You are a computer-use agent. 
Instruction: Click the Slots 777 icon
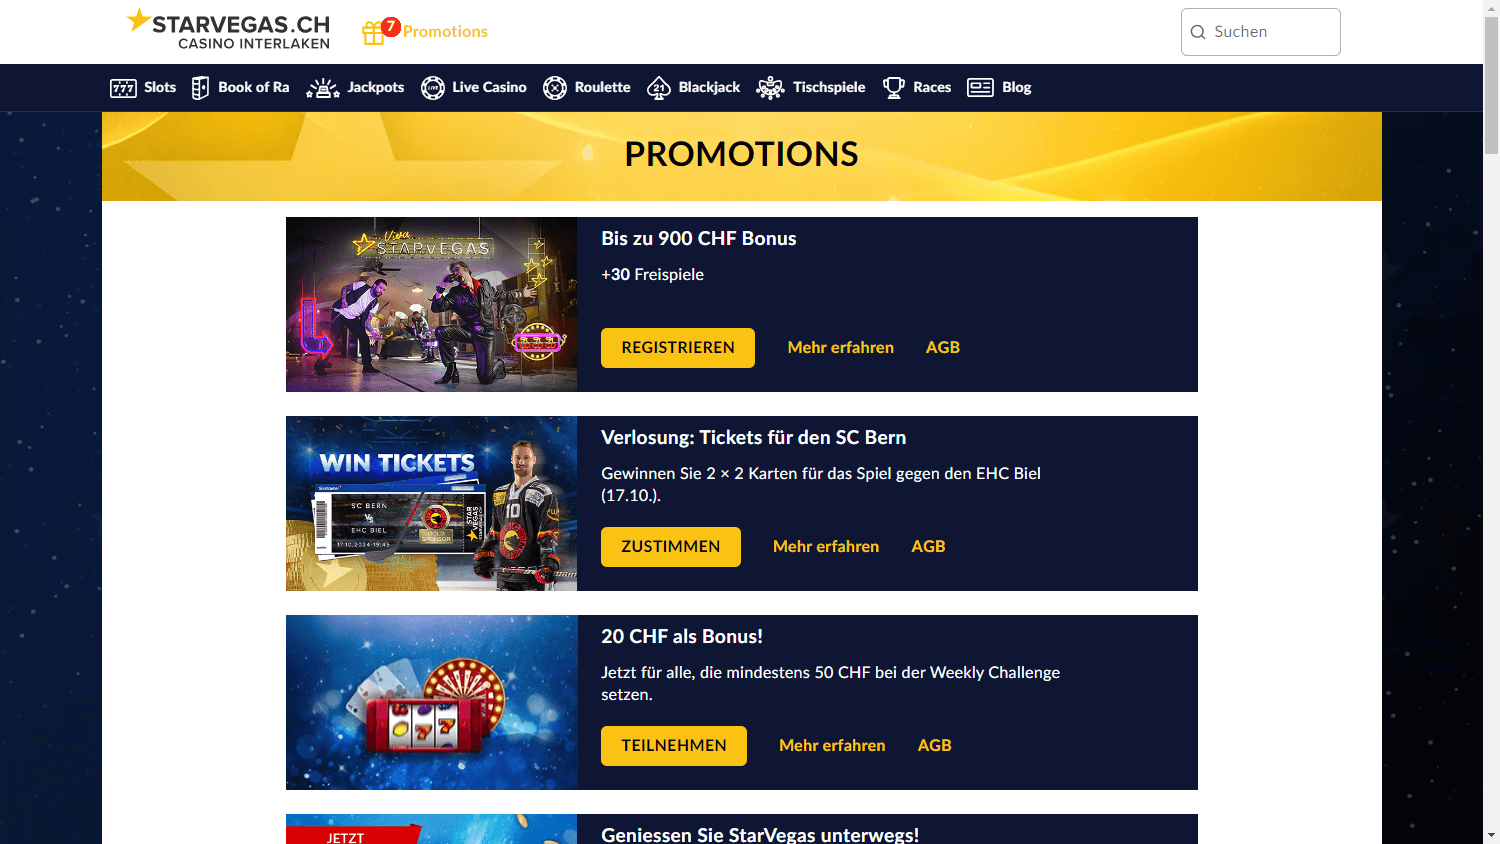pyautogui.click(x=123, y=88)
